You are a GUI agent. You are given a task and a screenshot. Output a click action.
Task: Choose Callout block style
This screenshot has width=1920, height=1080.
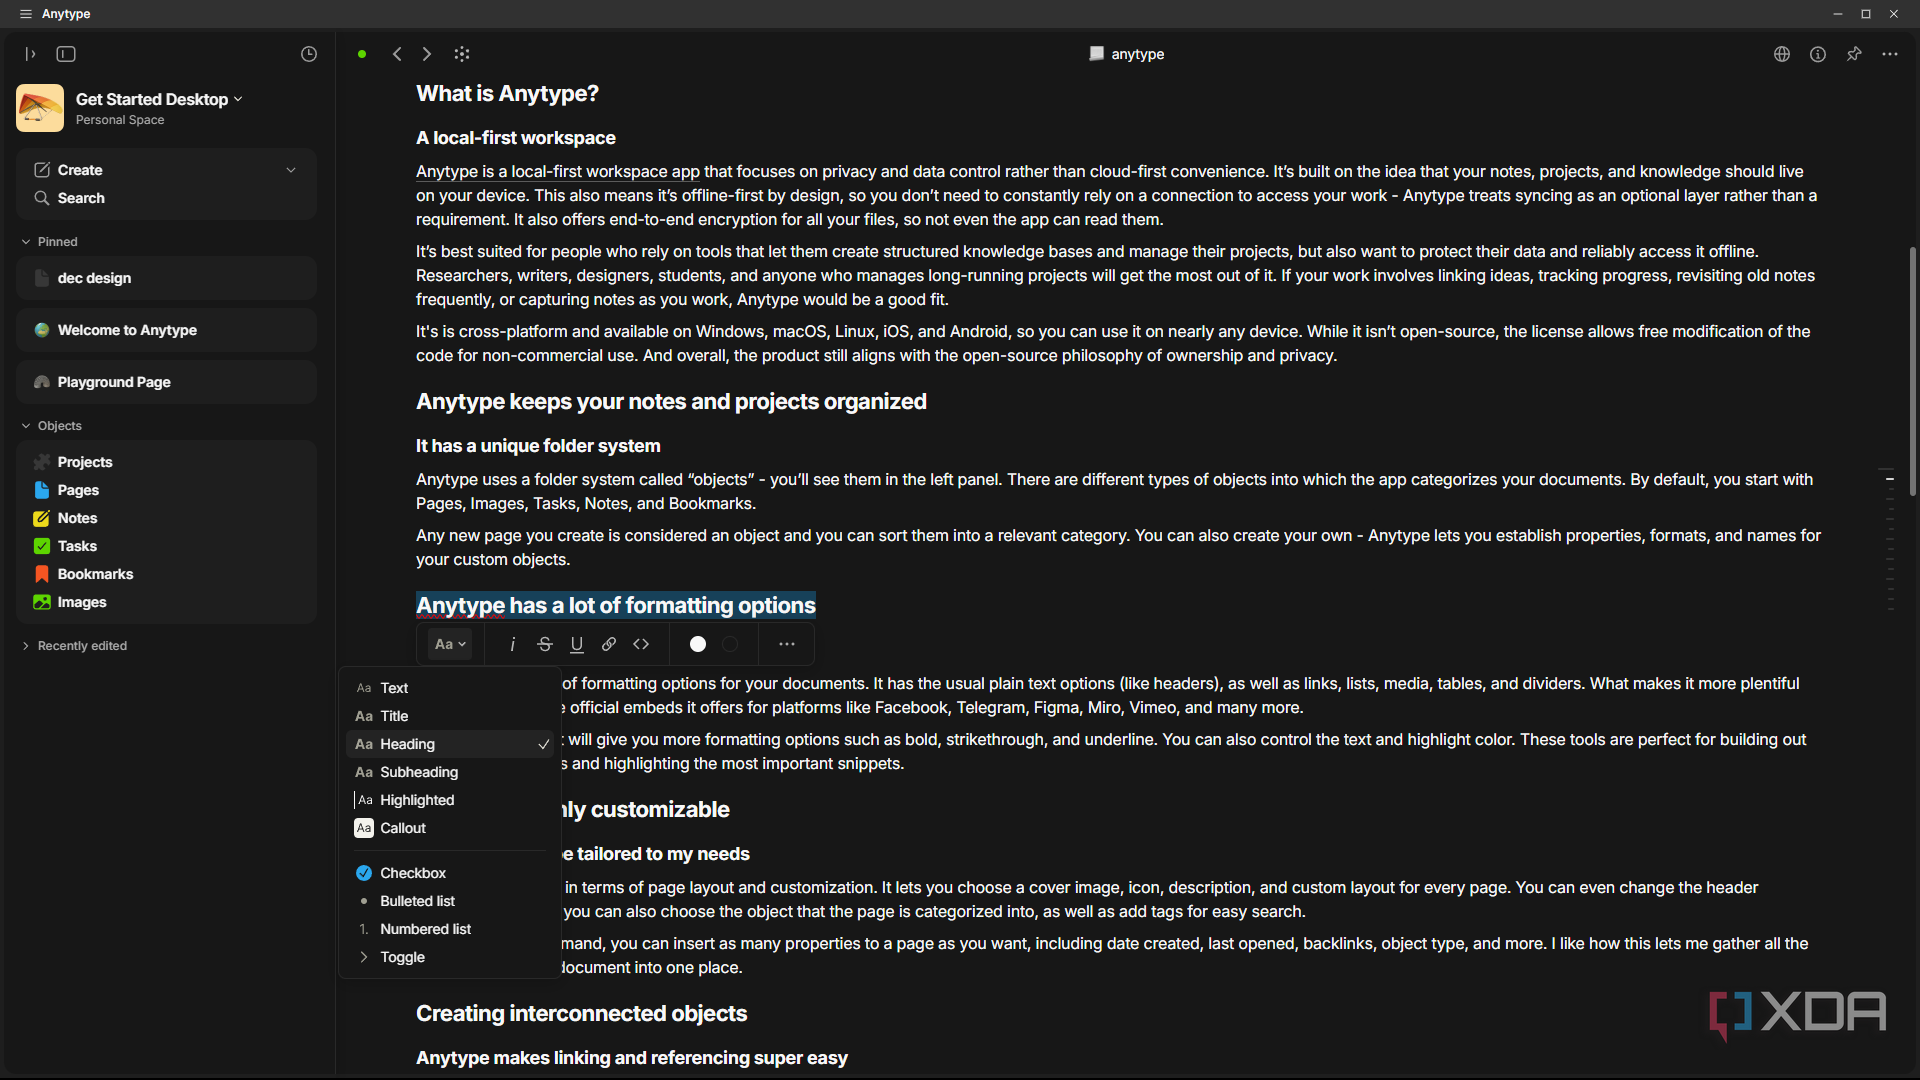tap(450, 828)
